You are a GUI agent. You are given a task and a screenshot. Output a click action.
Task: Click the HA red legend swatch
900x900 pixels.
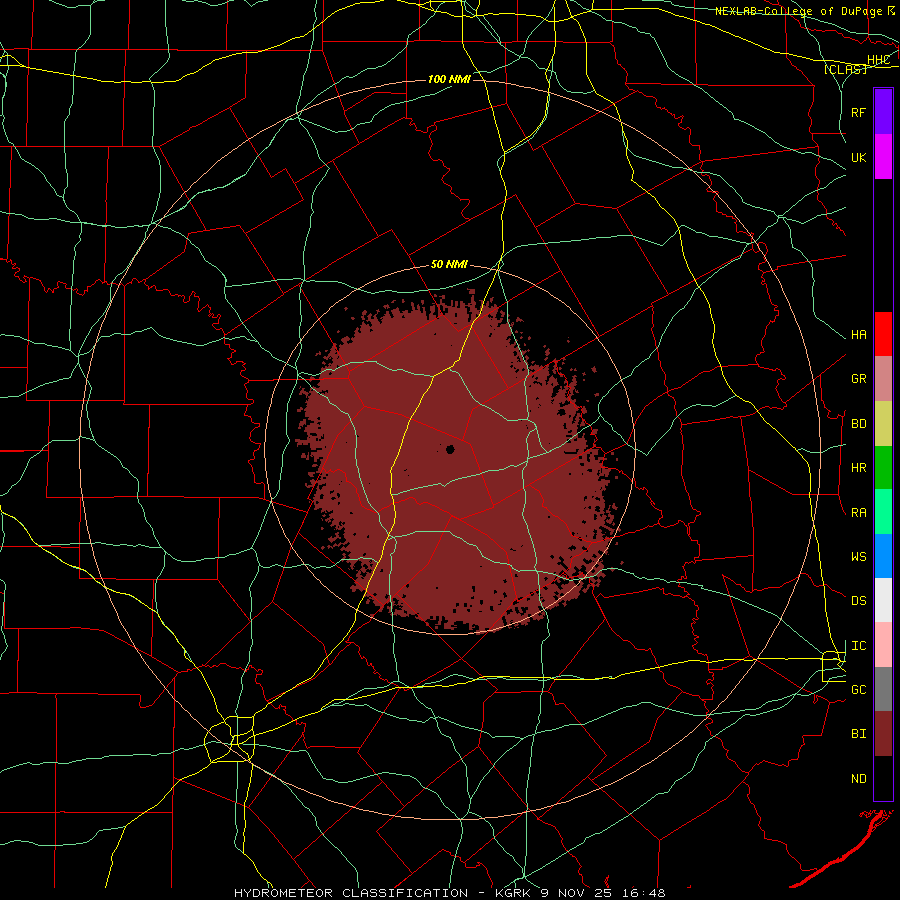point(883,334)
